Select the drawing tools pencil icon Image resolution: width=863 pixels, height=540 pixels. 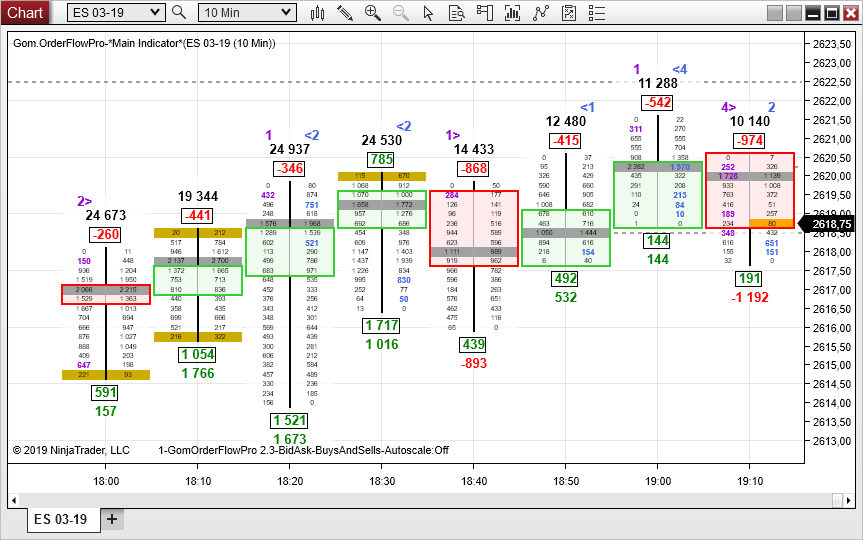345,13
